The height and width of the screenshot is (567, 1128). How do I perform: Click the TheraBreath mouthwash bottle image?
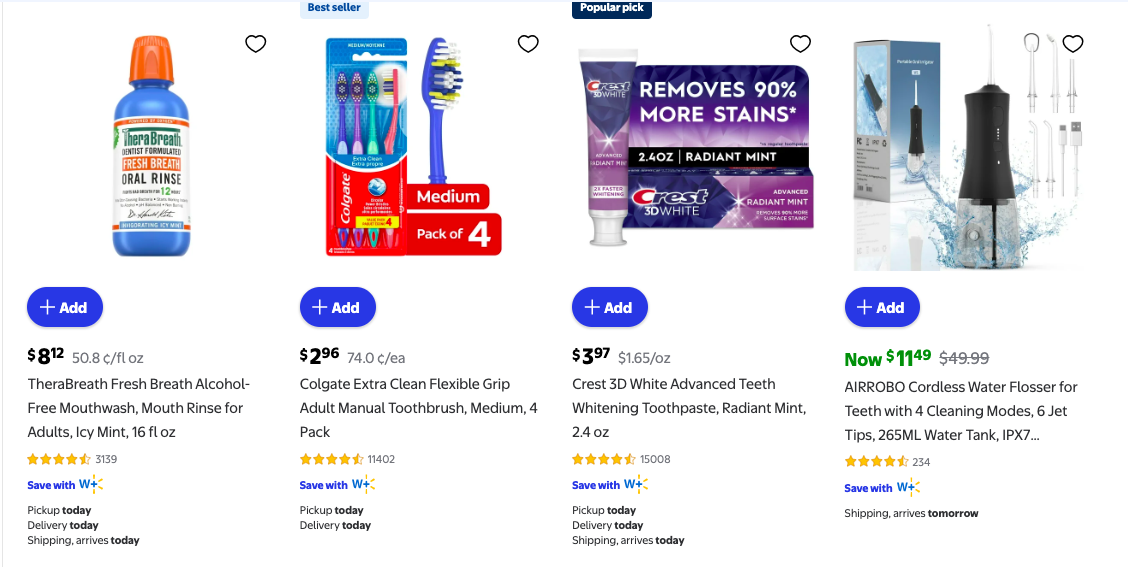pyautogui.click(x=151, y=148)
